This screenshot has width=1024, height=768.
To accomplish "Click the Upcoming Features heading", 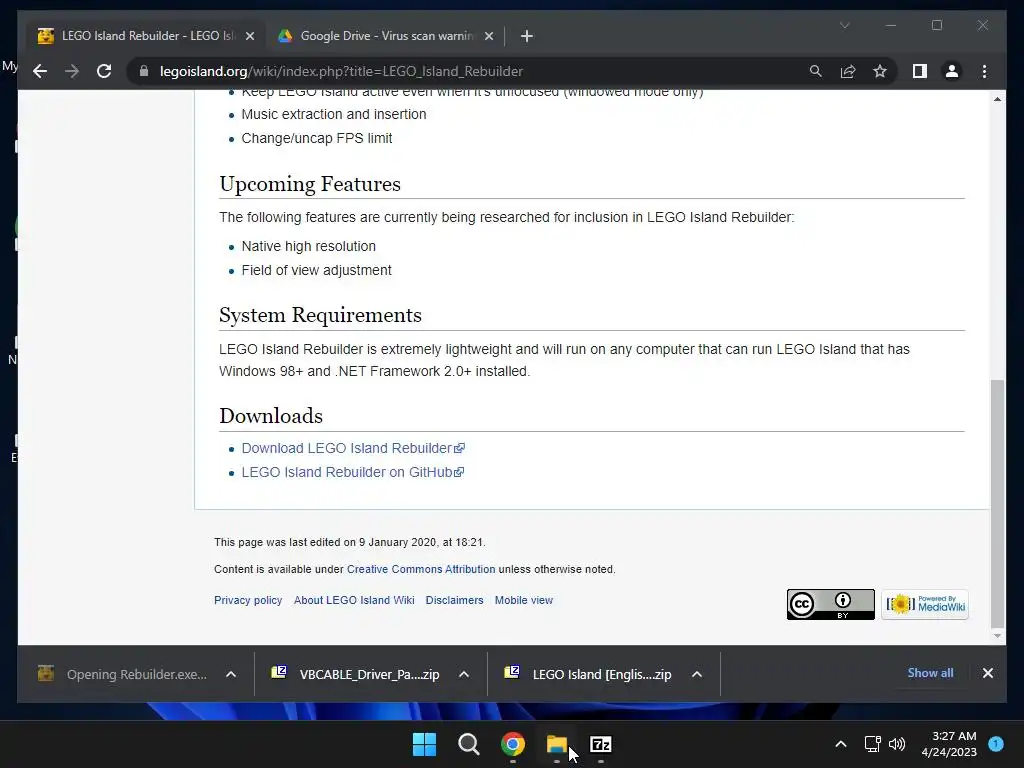I will (310, 184).
